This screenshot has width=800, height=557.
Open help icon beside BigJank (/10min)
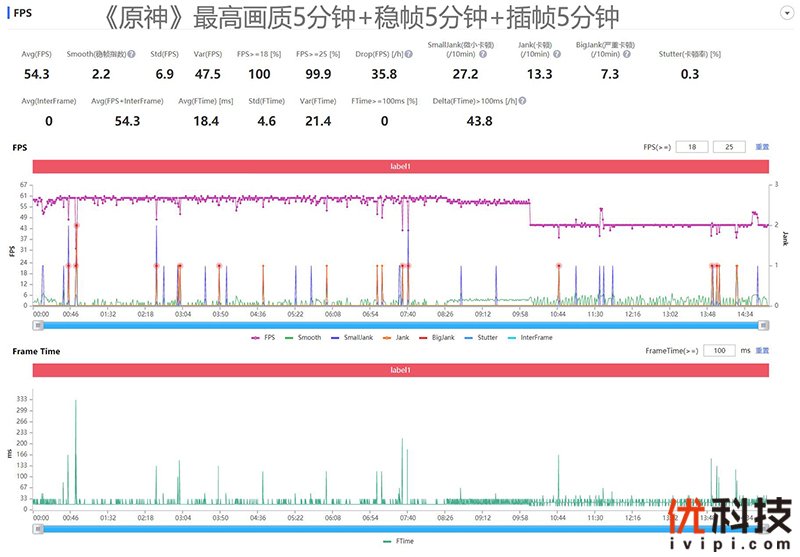pyautogui.click(x=627, y=54)
